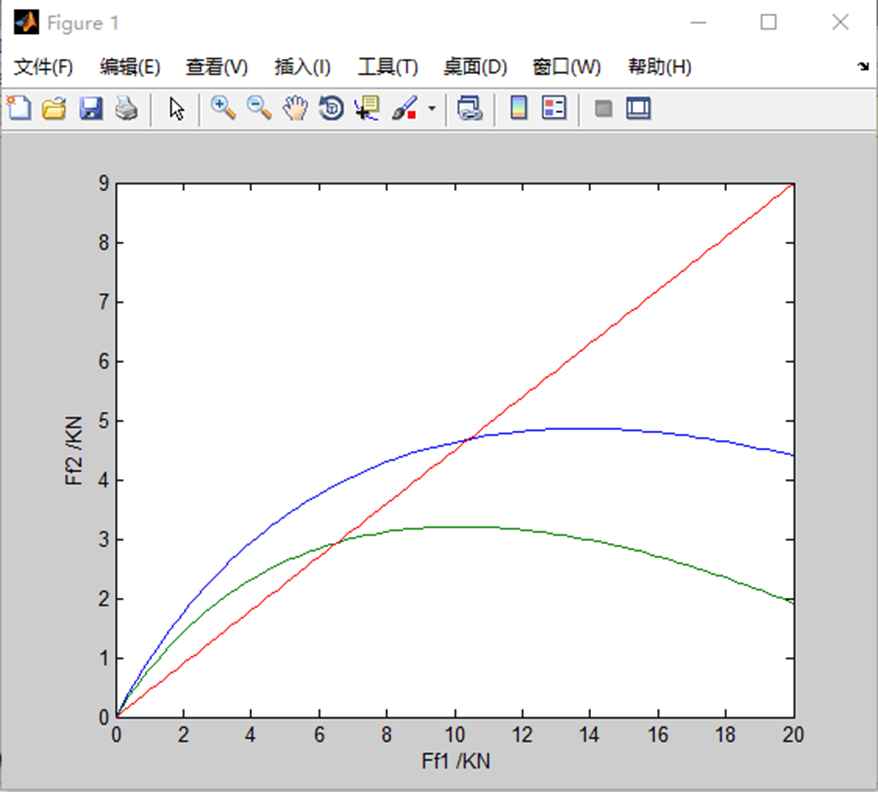Image resolution: width=878 pixels, height=792 pixels.
Task: Select the Pan hand tool
Action: [295, 108]
